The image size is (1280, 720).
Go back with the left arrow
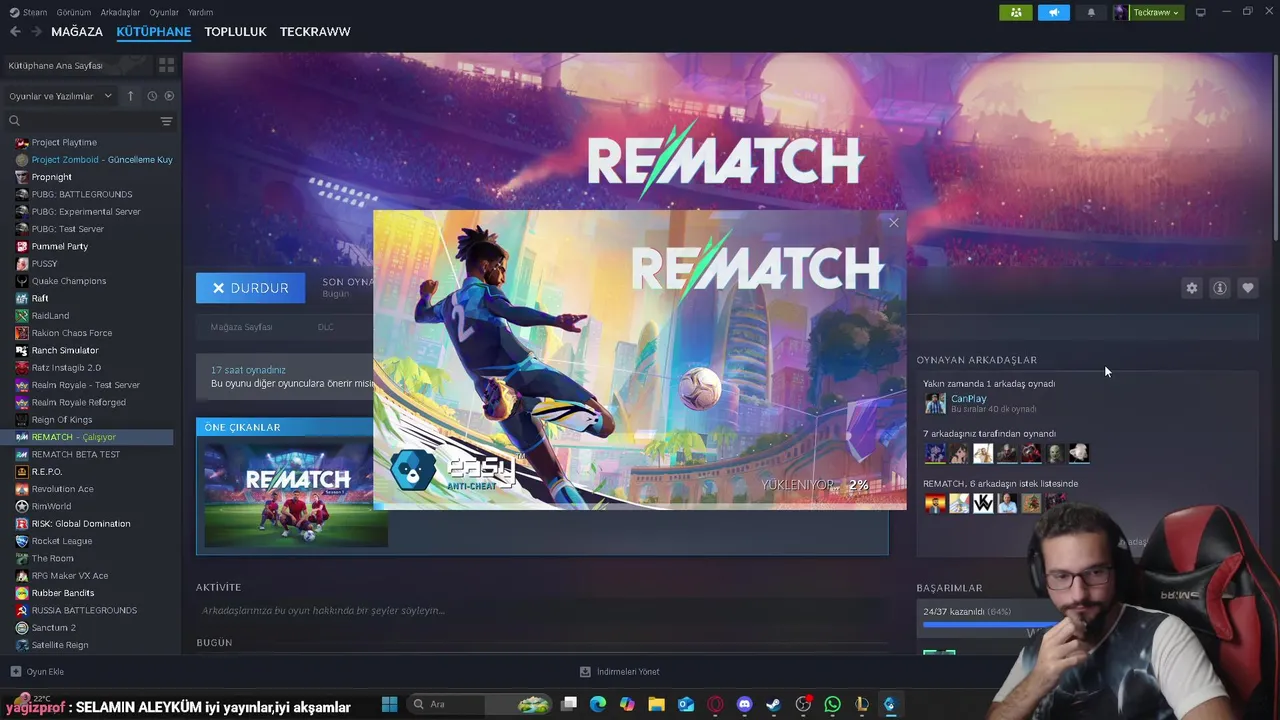(x=15, y=32)
